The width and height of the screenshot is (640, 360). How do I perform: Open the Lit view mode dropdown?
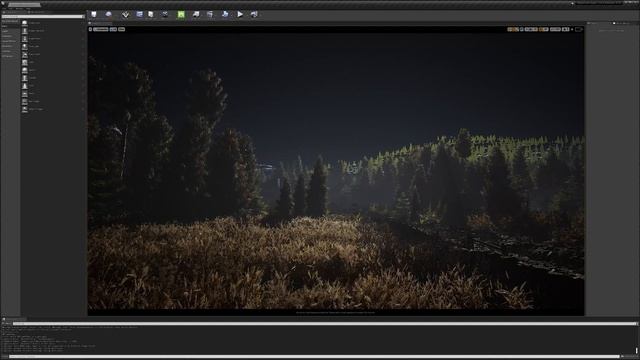tap(113, 29)
